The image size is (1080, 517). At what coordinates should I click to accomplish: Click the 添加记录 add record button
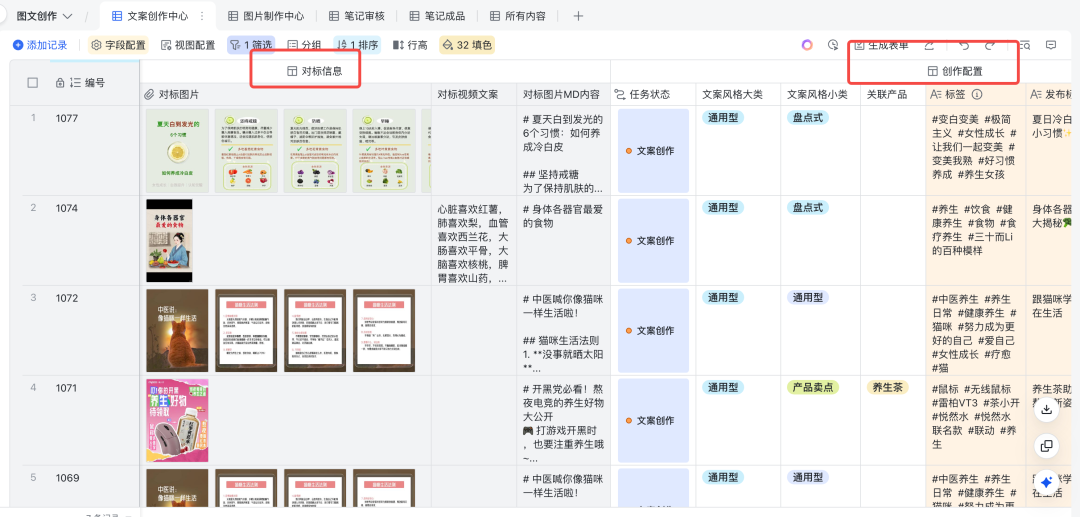[x=40, y=45]
